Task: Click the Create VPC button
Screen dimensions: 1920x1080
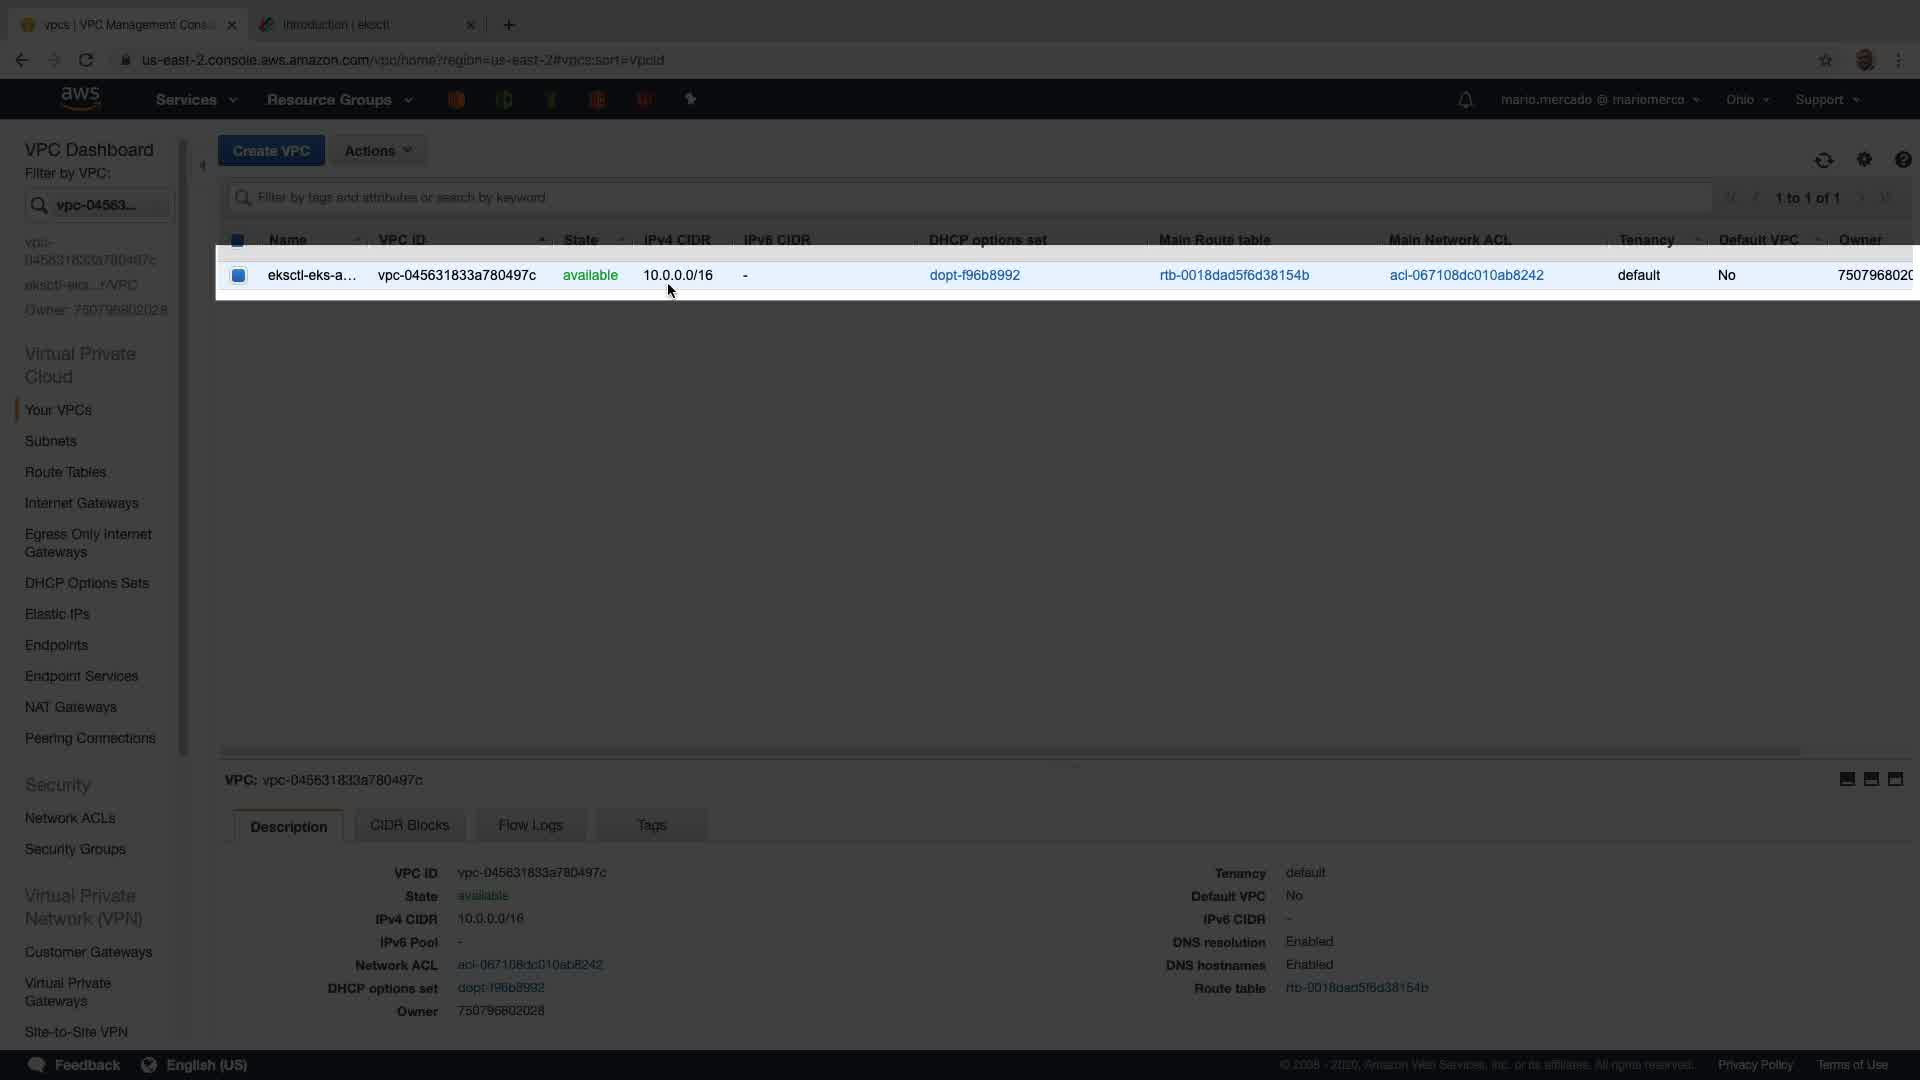Action: (x=271, y=151)
